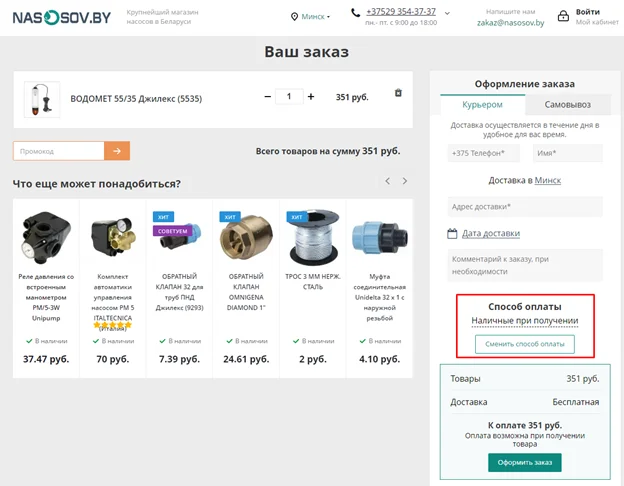Delete ВОДОМЕТ item with trash icon
Viewport: 624px width, 486px height.
click(398, 93)
